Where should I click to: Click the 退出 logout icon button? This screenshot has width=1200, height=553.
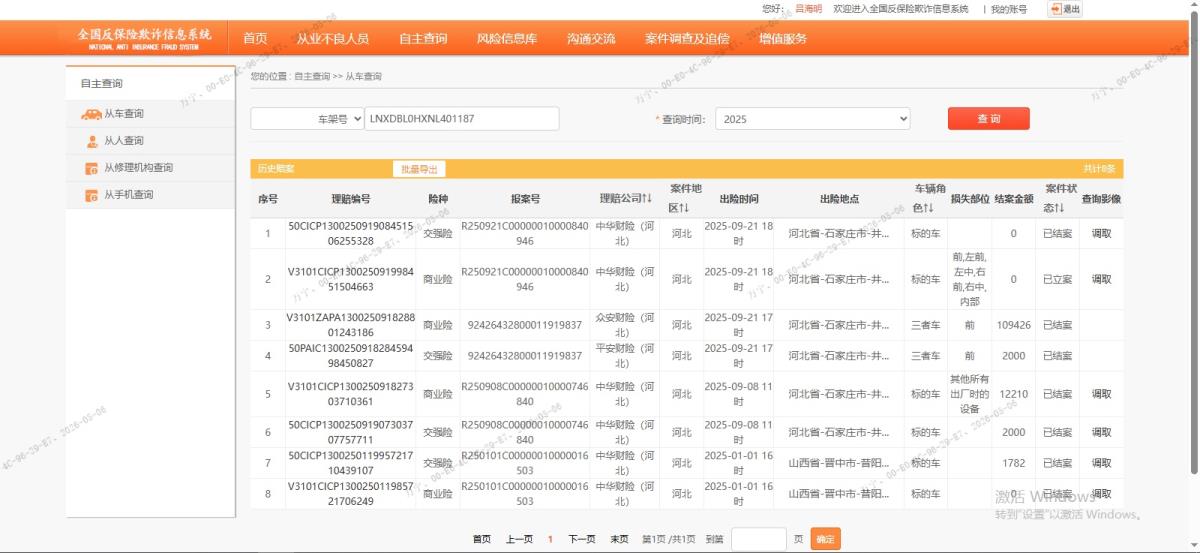pyautogui.click(x=1064, y=9)
